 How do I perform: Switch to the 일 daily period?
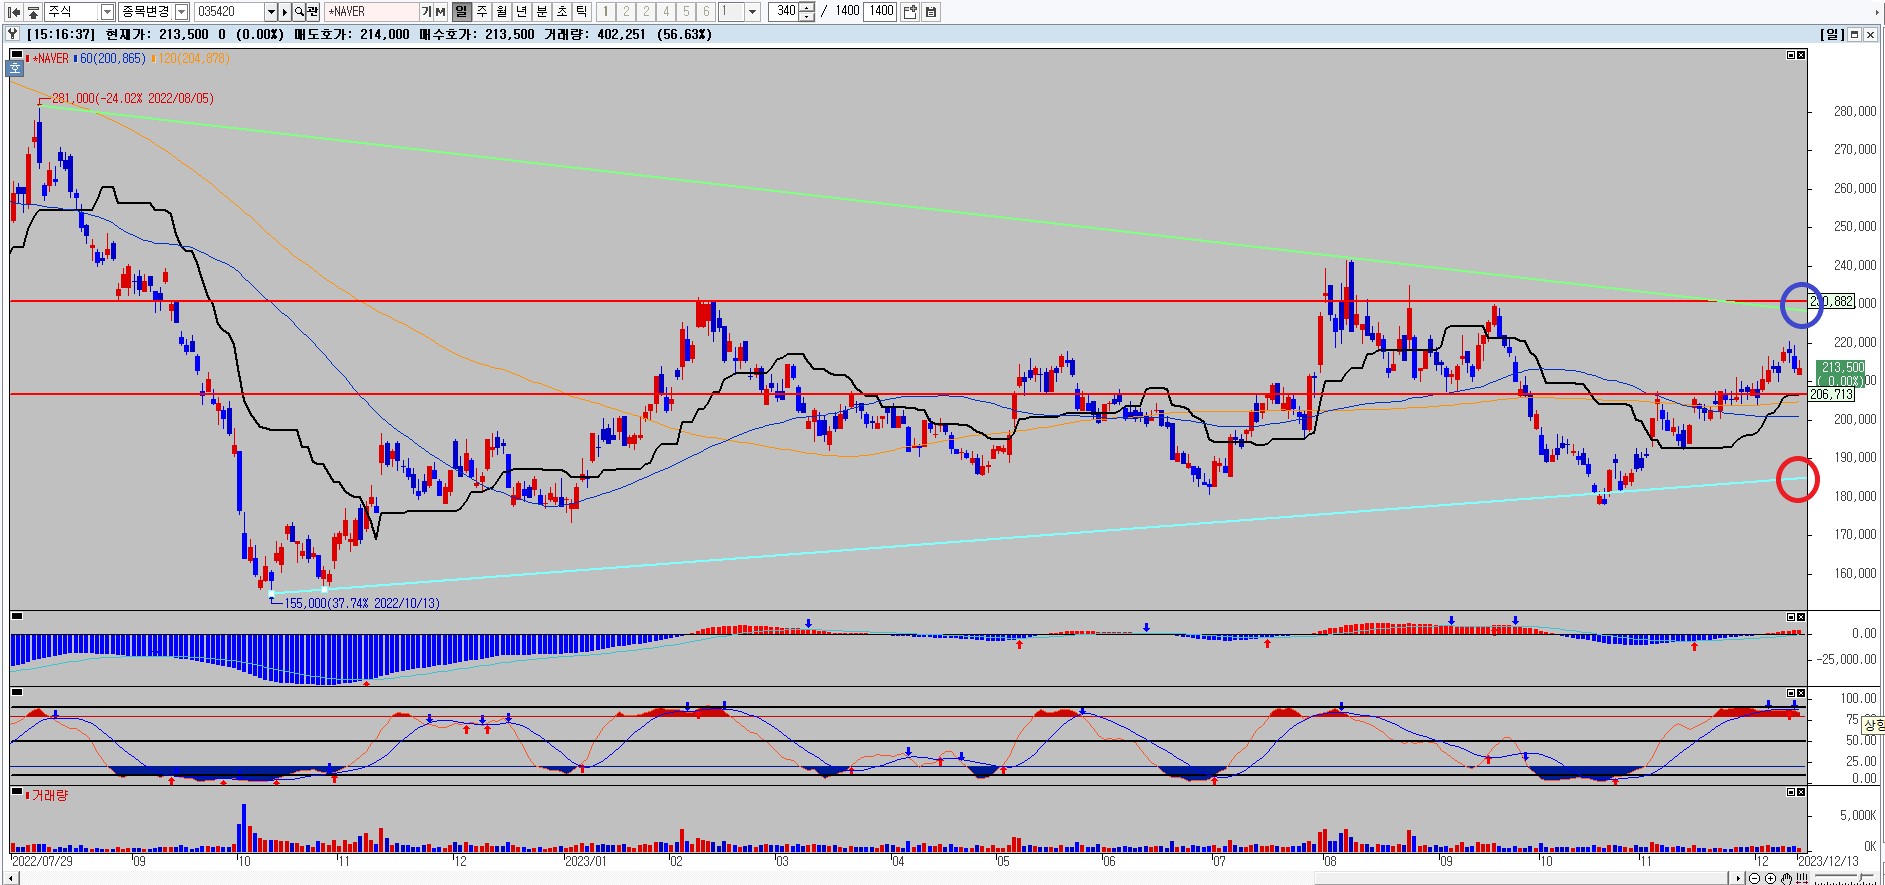pyautogui.click(x=461, y=12)
